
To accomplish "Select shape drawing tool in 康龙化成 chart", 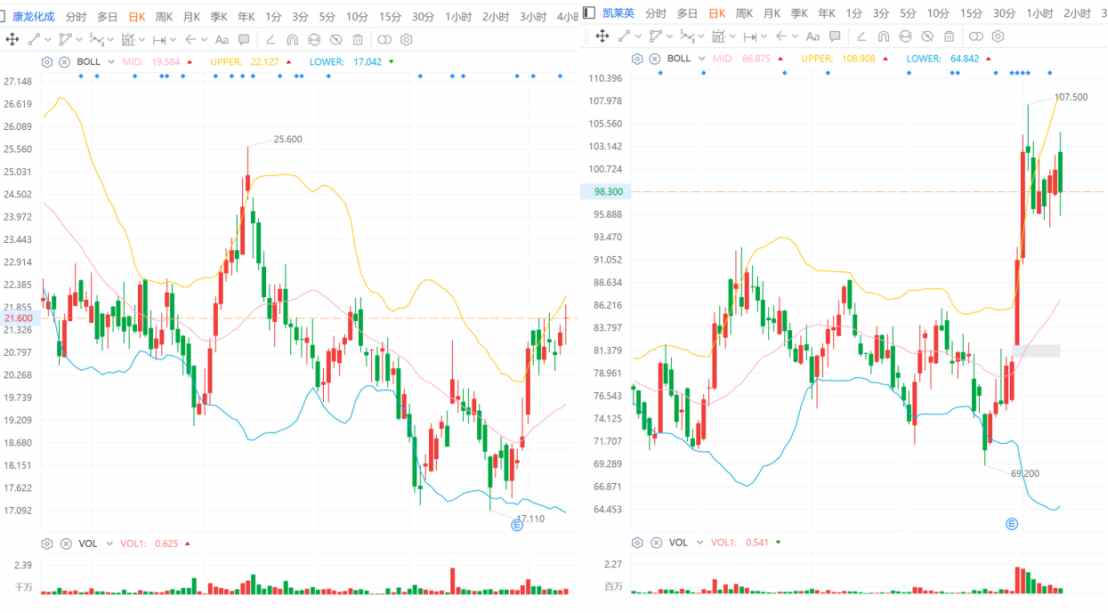I will pos(65,40).
